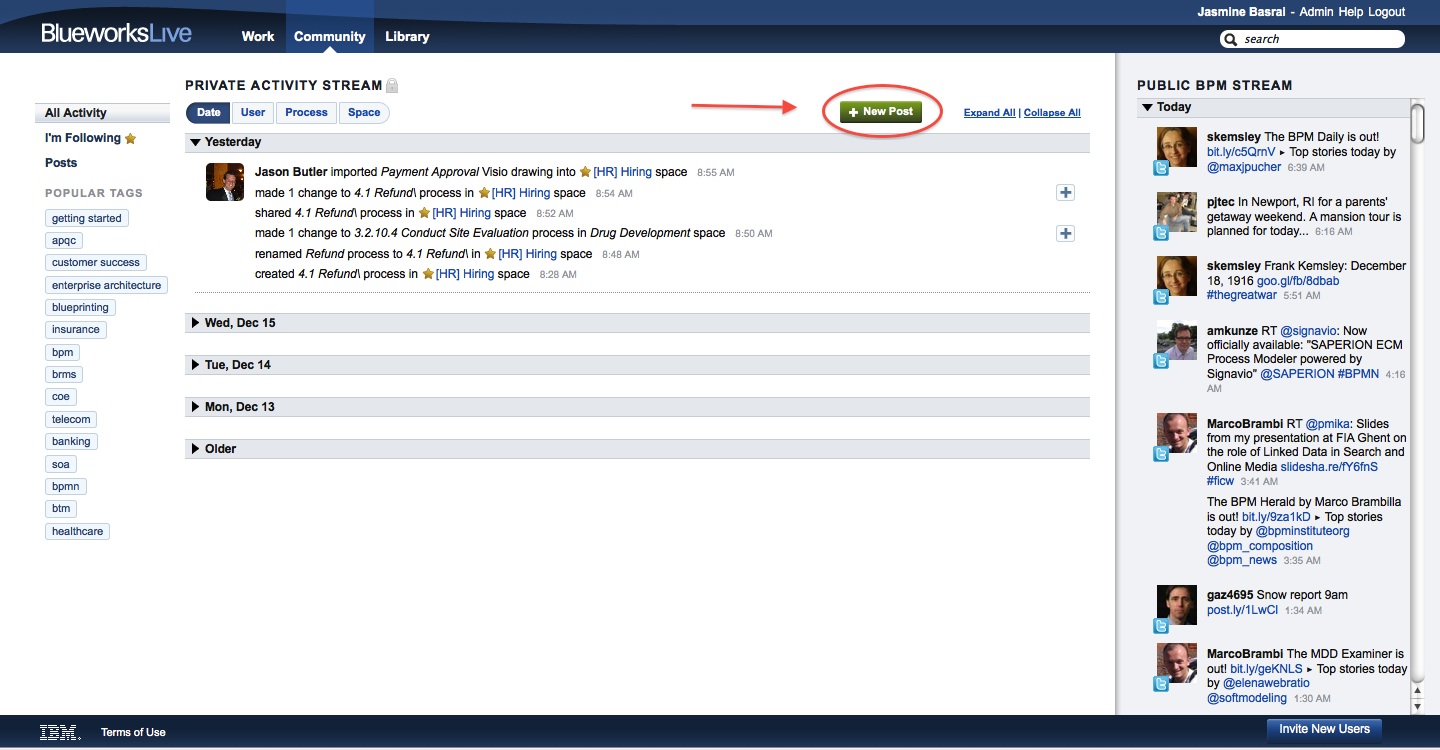1440x750 pixels.
Task: Filter by the 'getting started' tag
Action: (87, 218)
